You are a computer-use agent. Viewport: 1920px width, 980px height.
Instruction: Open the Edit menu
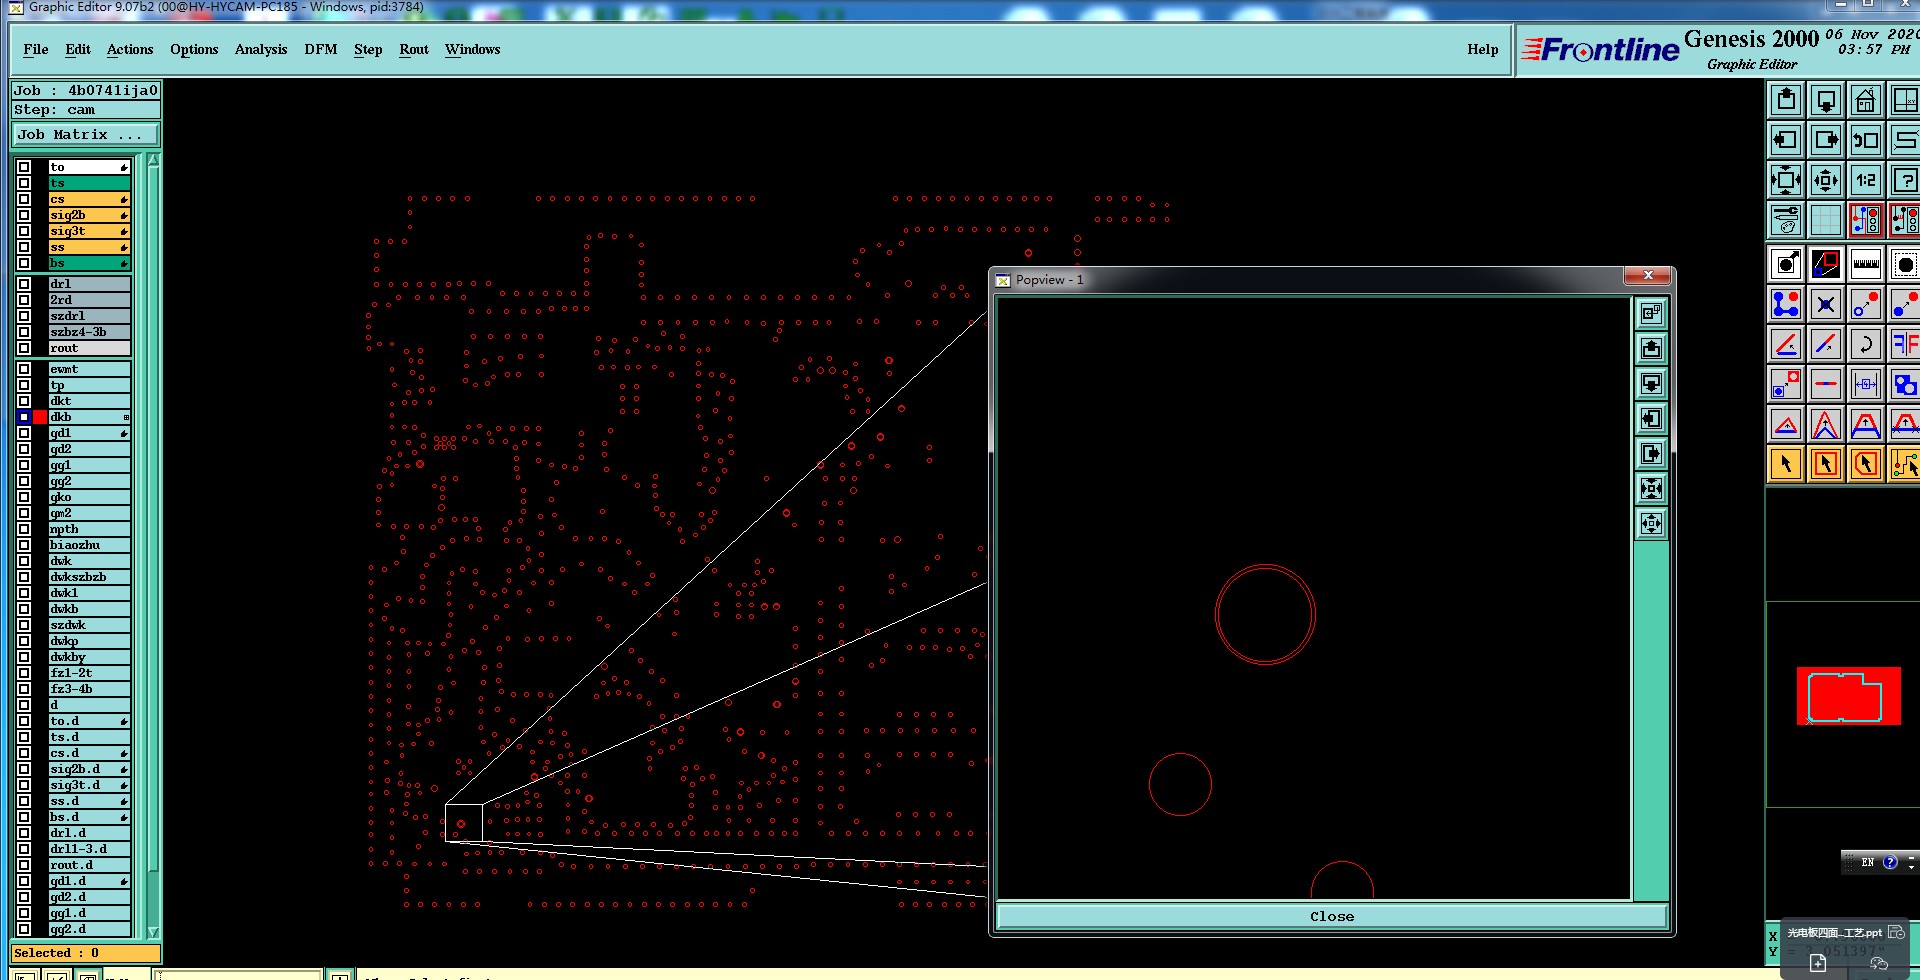(x=78, y=49)
